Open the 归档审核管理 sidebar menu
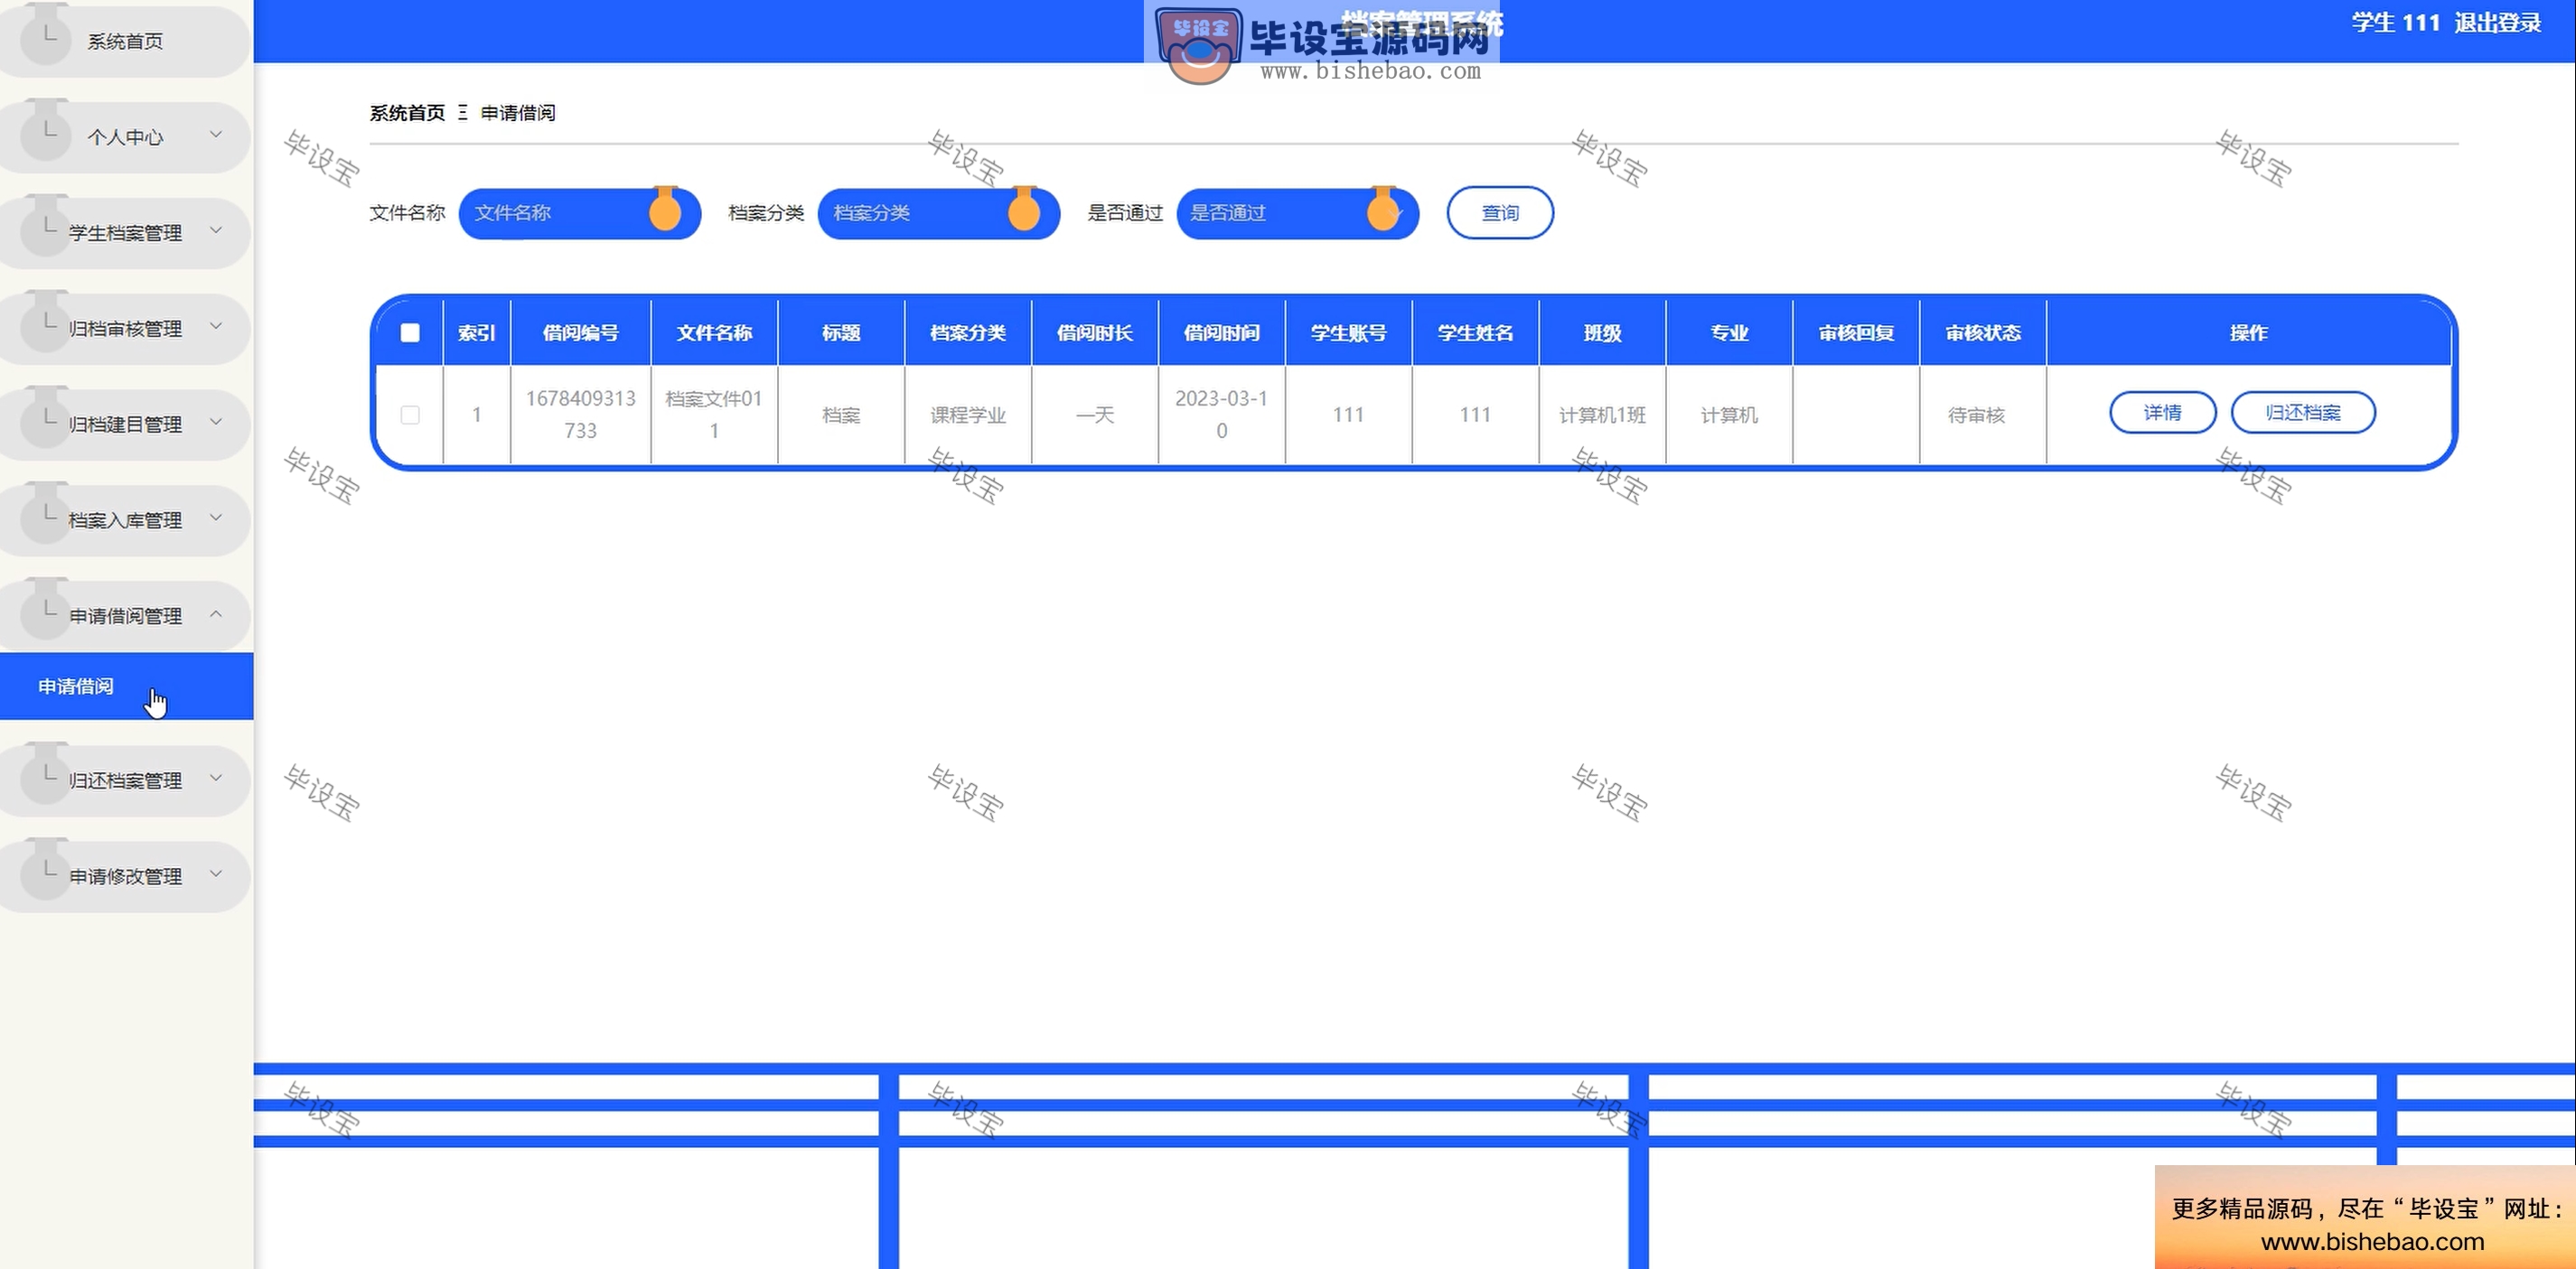Viewport: 2576px width, 1269px height. [x=125, y=329]
